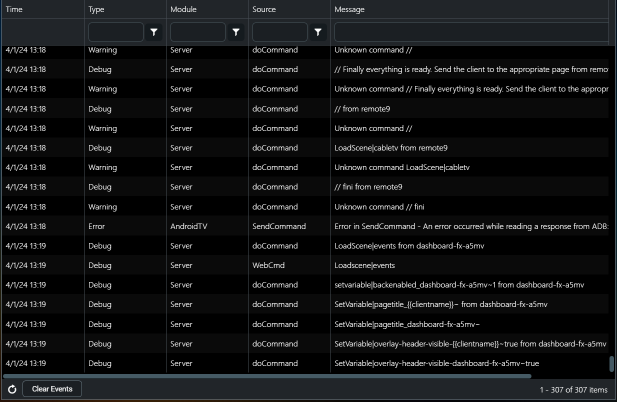Select Server cell of WebCmd row
The width and height of the screenshot is (617, 402).
[x=181, y=265]
